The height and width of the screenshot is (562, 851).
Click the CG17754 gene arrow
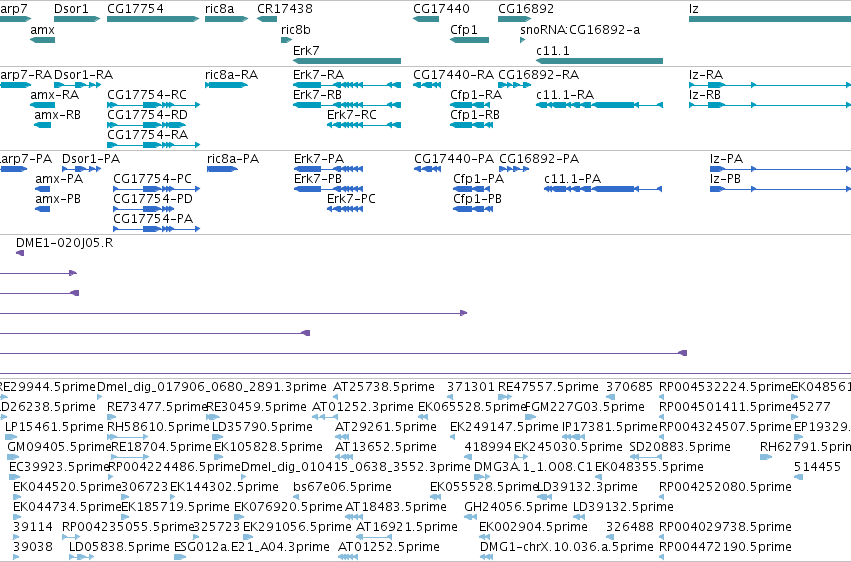tap(153, 19)
